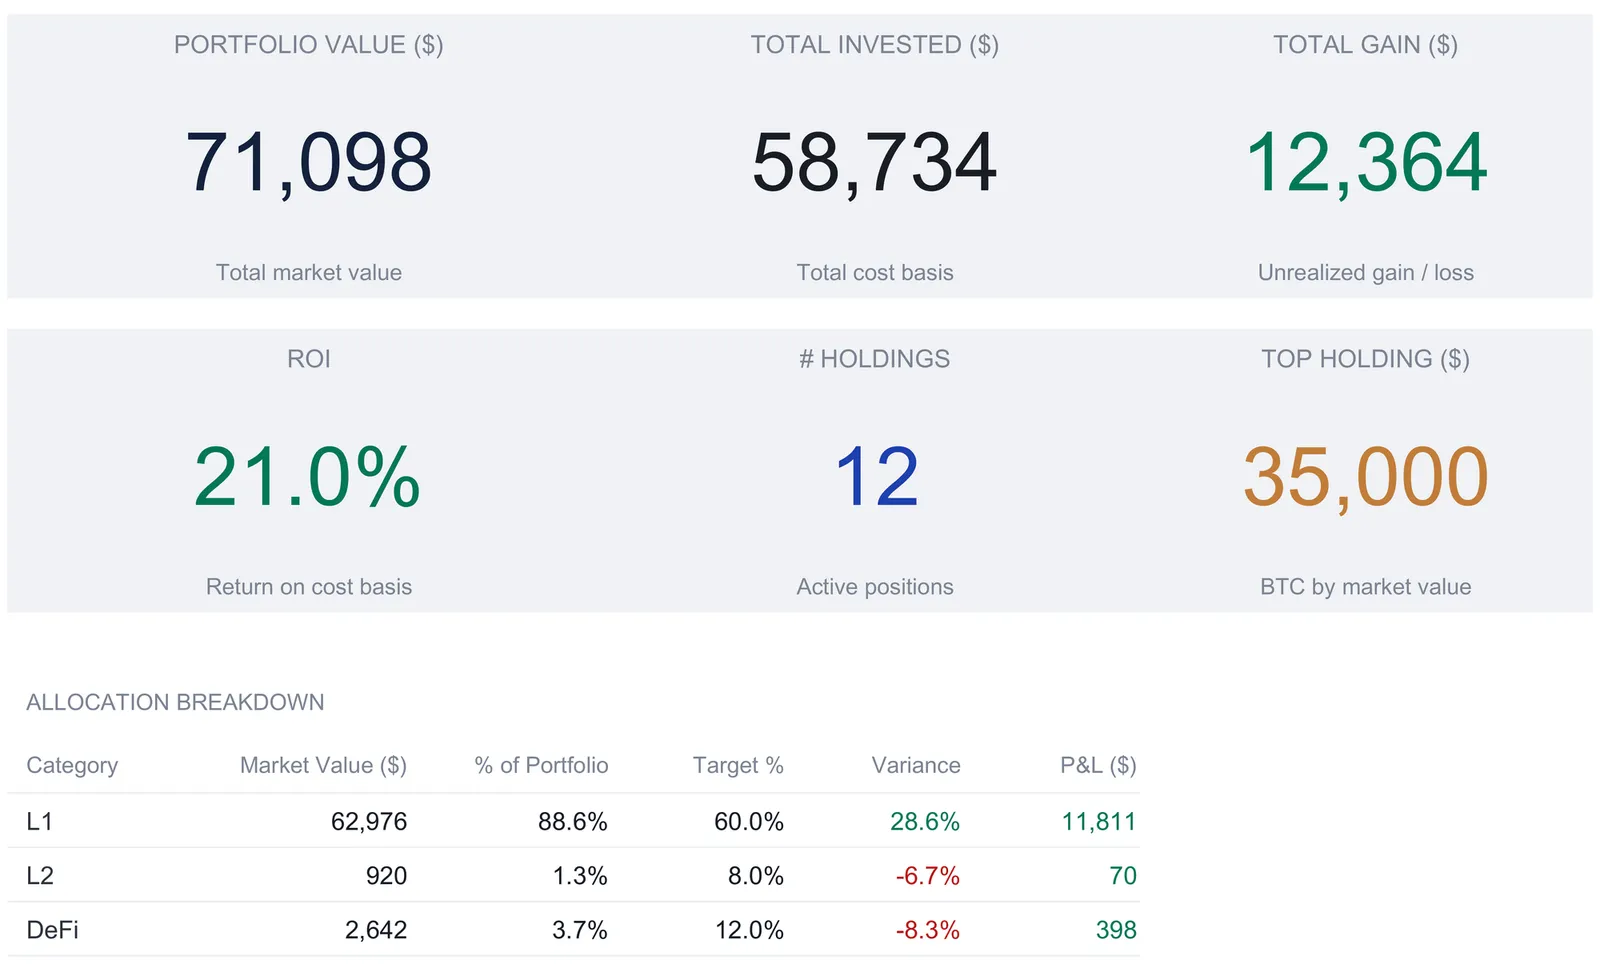This screenshot has width=1600, height=964.
Task: Click the L1 variance 28.6%
Action: click(925, 822)
